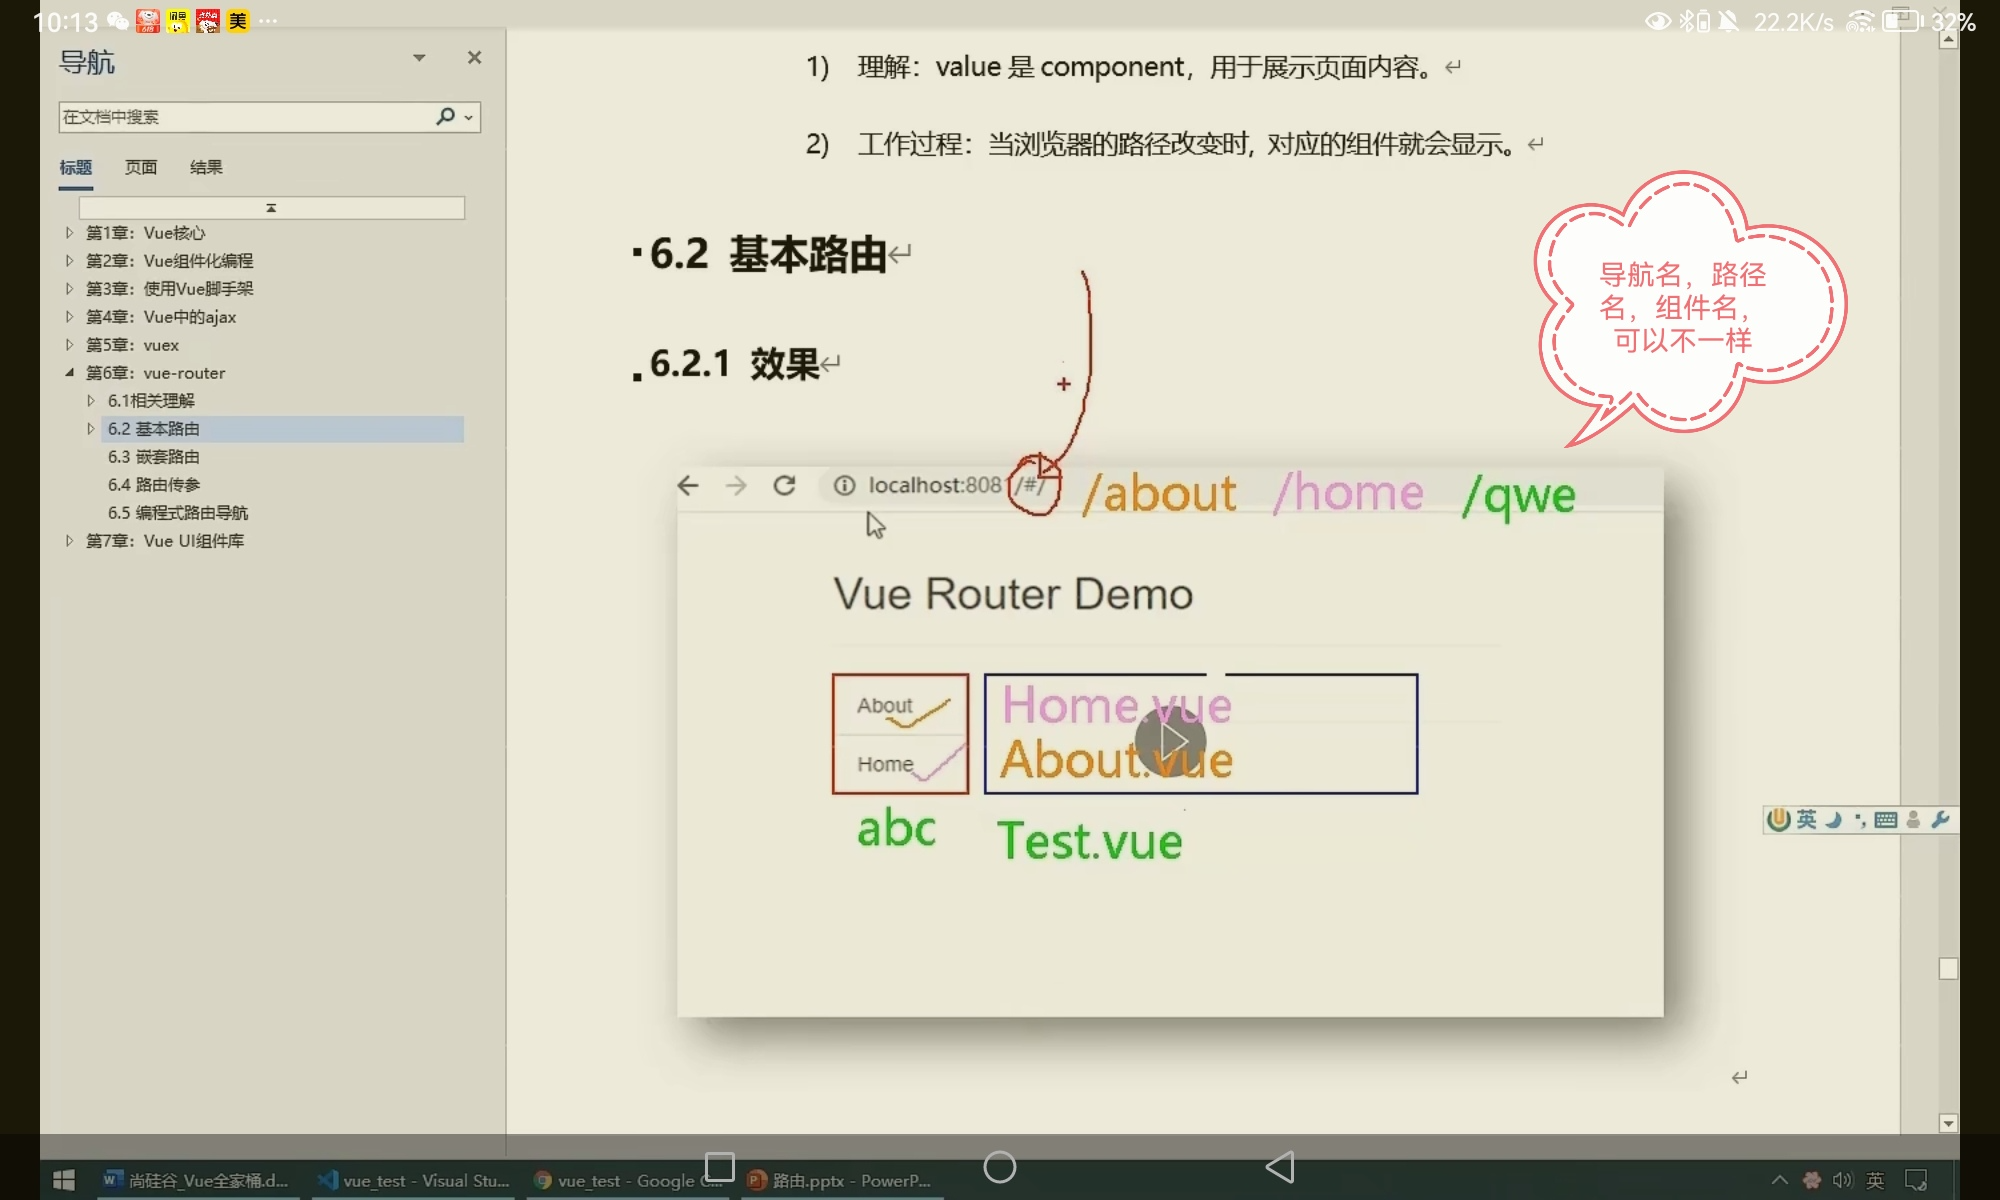Click the search magnifier icon in navigation pane
Viewport: 2000px width, 1200px height.
click(445, 117)
